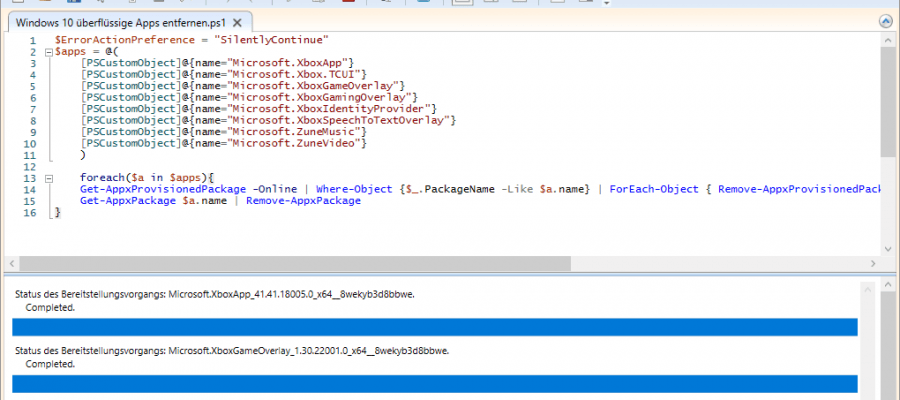Click the "SilentlyContinue" string value
Image resolution: width=900 pixels, height=400 pixels.
[276, 40]
